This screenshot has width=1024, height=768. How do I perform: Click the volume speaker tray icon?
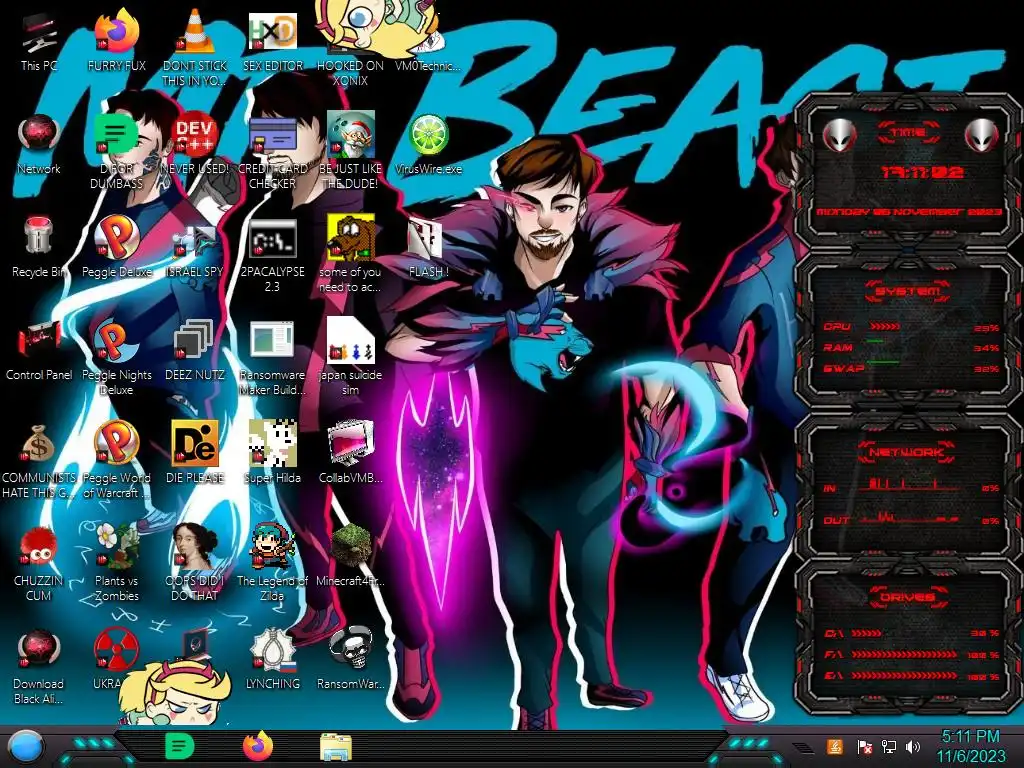click(913, 746)
